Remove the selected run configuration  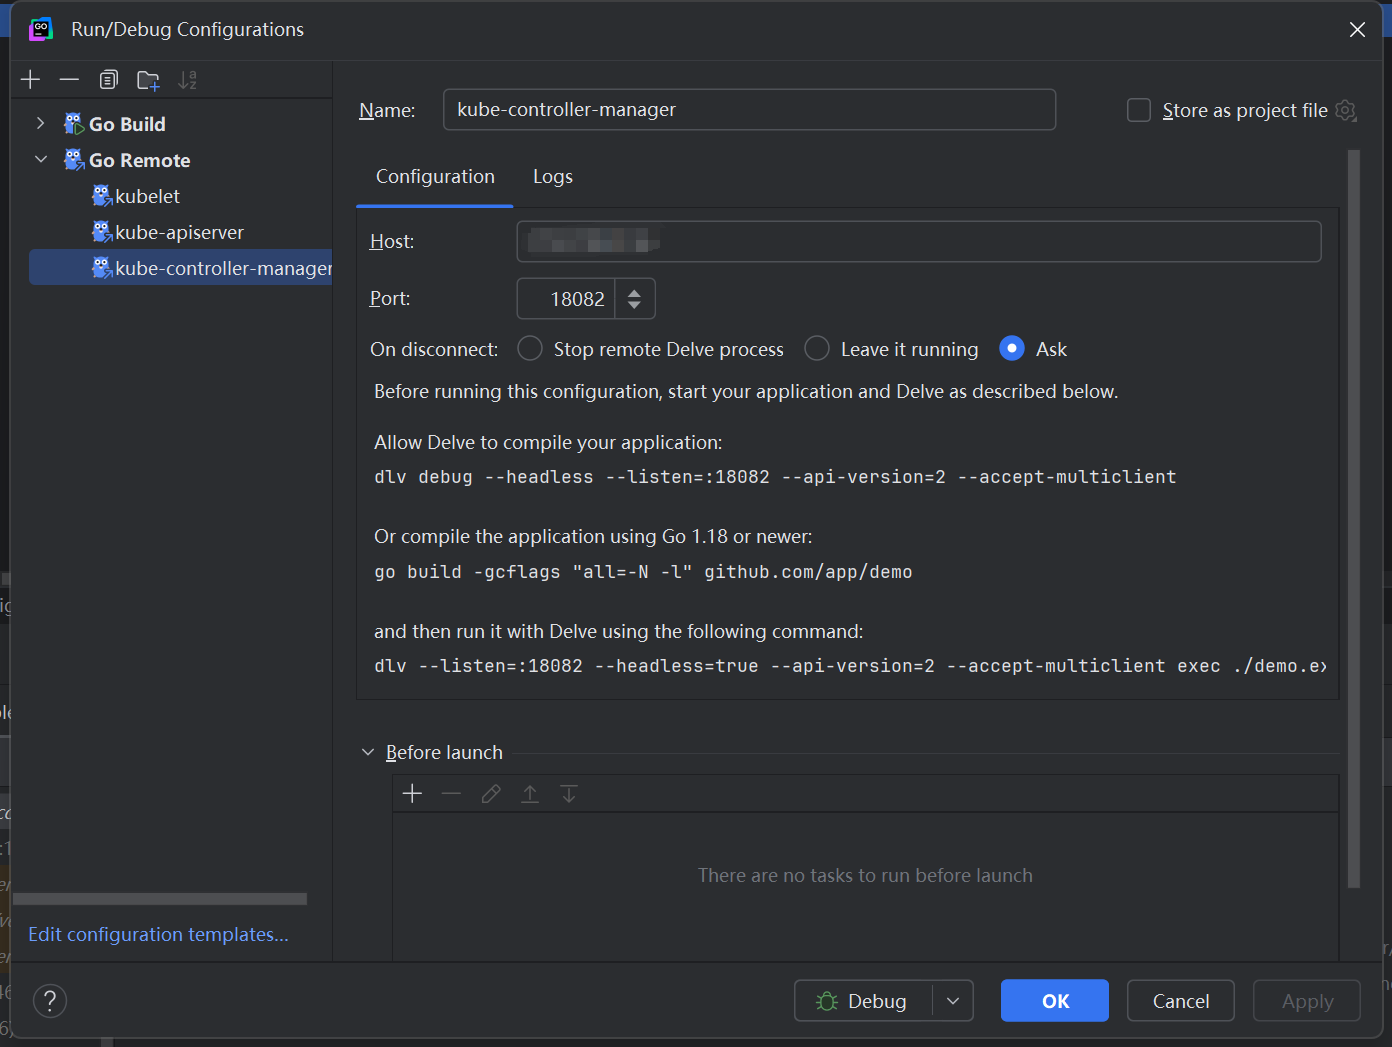tap(69, 80)
